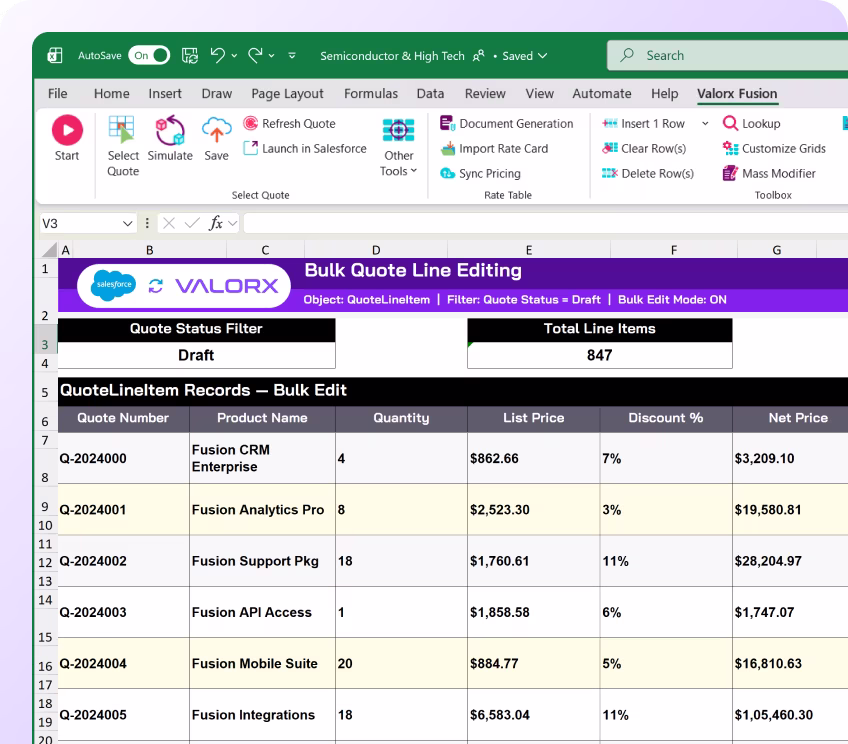The image size is (848, 744).
Task: Click Refresh Quote icon
Action: [250, 123]
